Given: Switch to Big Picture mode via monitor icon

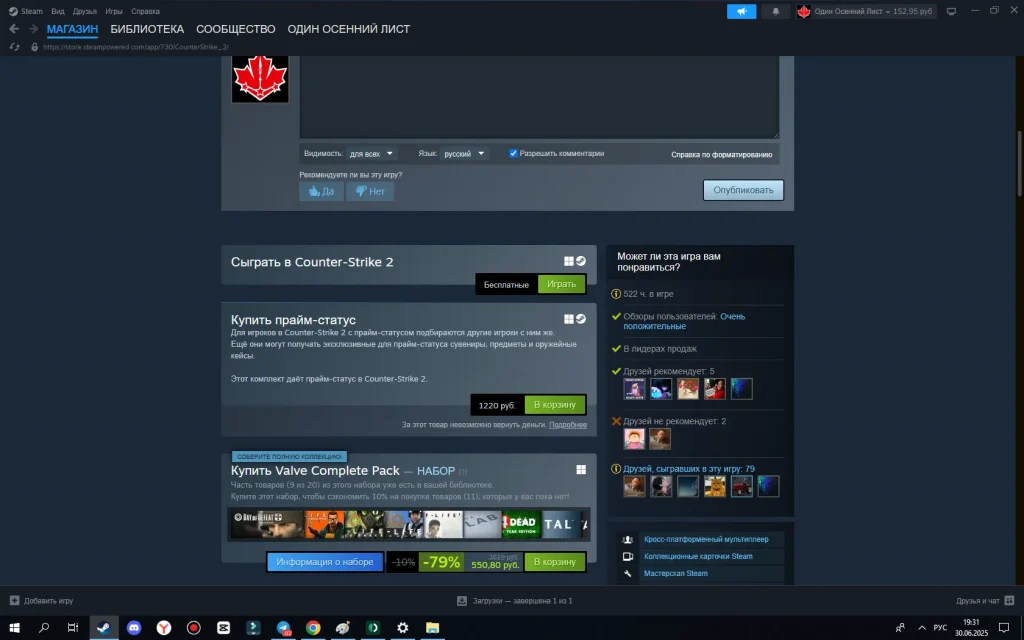Looking at the screenshot, I should point(952,11).
